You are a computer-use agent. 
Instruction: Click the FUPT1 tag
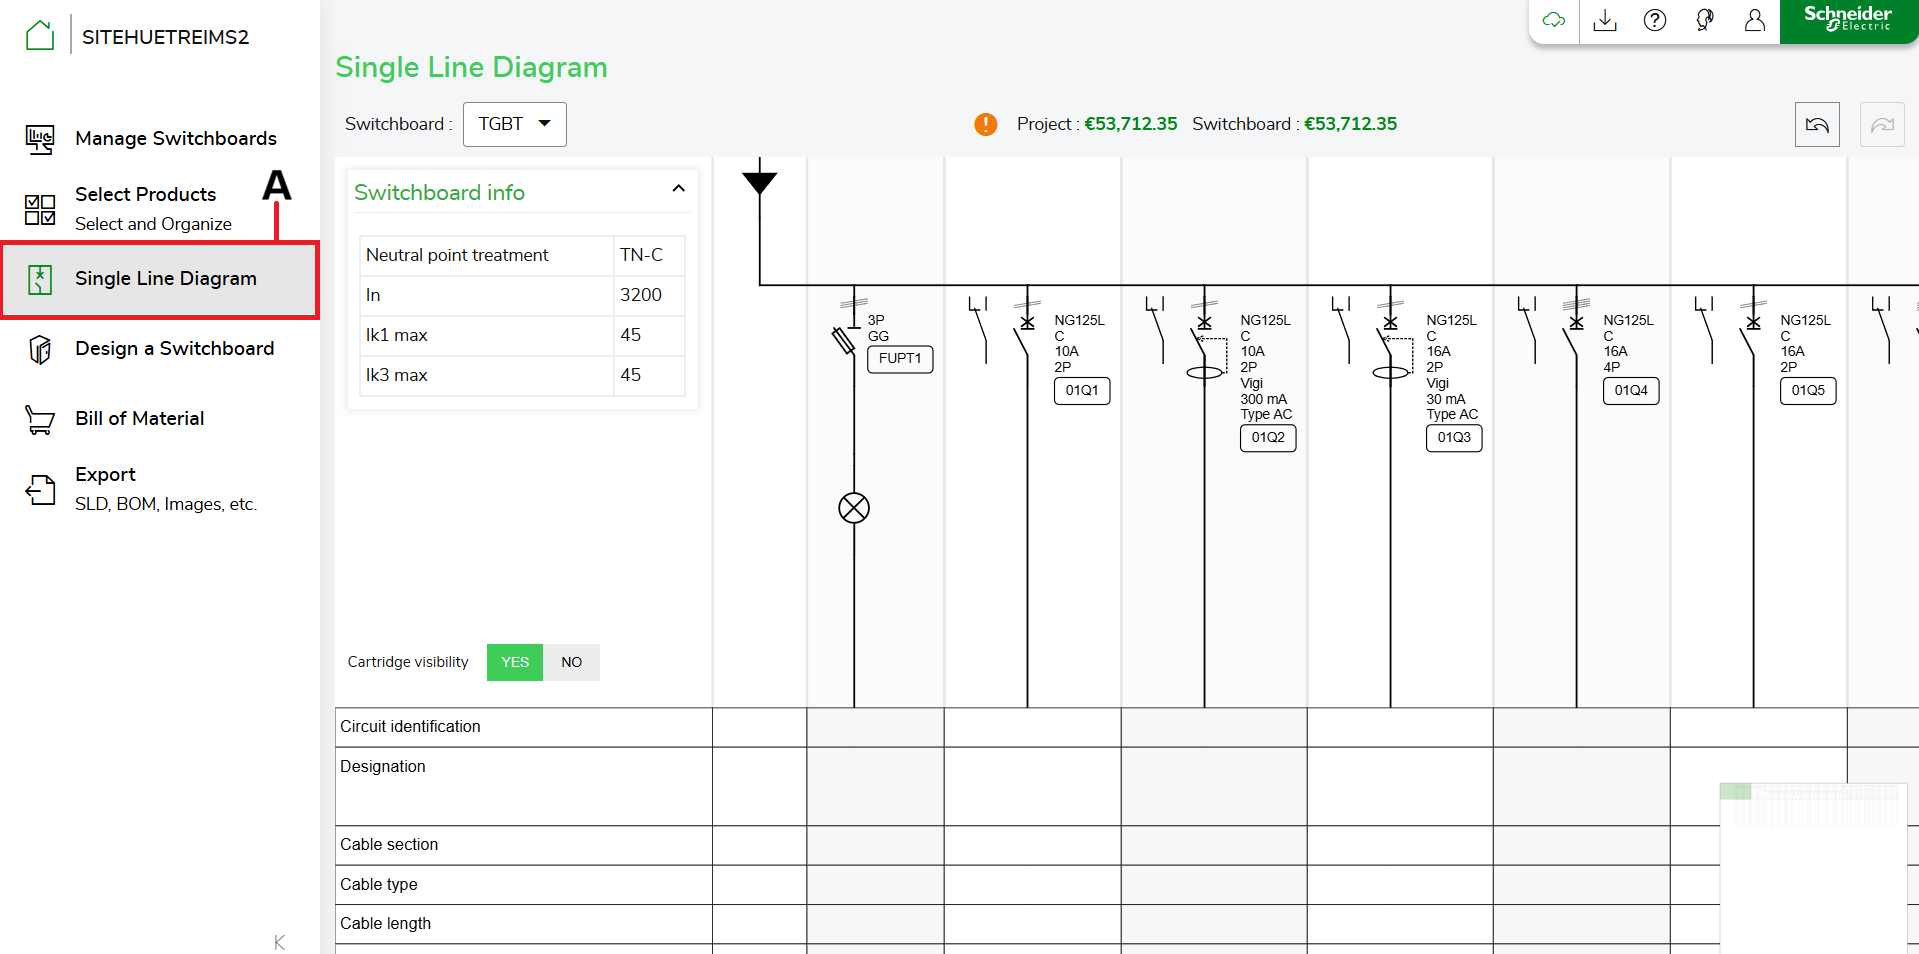[x=900, y=359]
